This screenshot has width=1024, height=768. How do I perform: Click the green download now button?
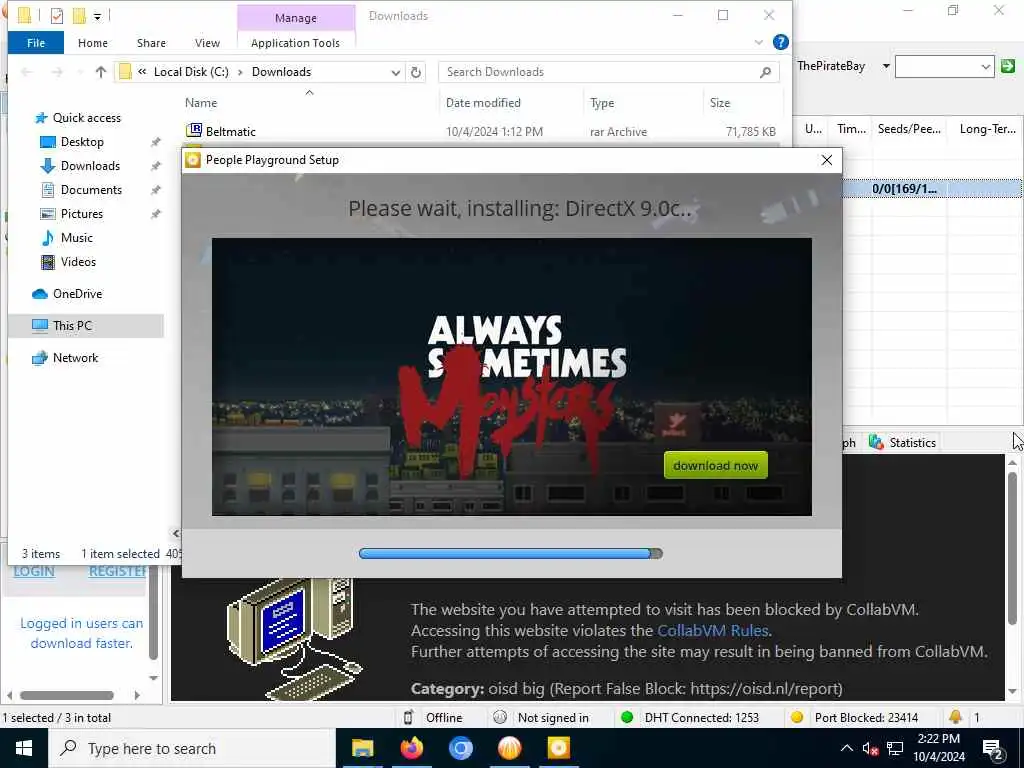(716, 466)
